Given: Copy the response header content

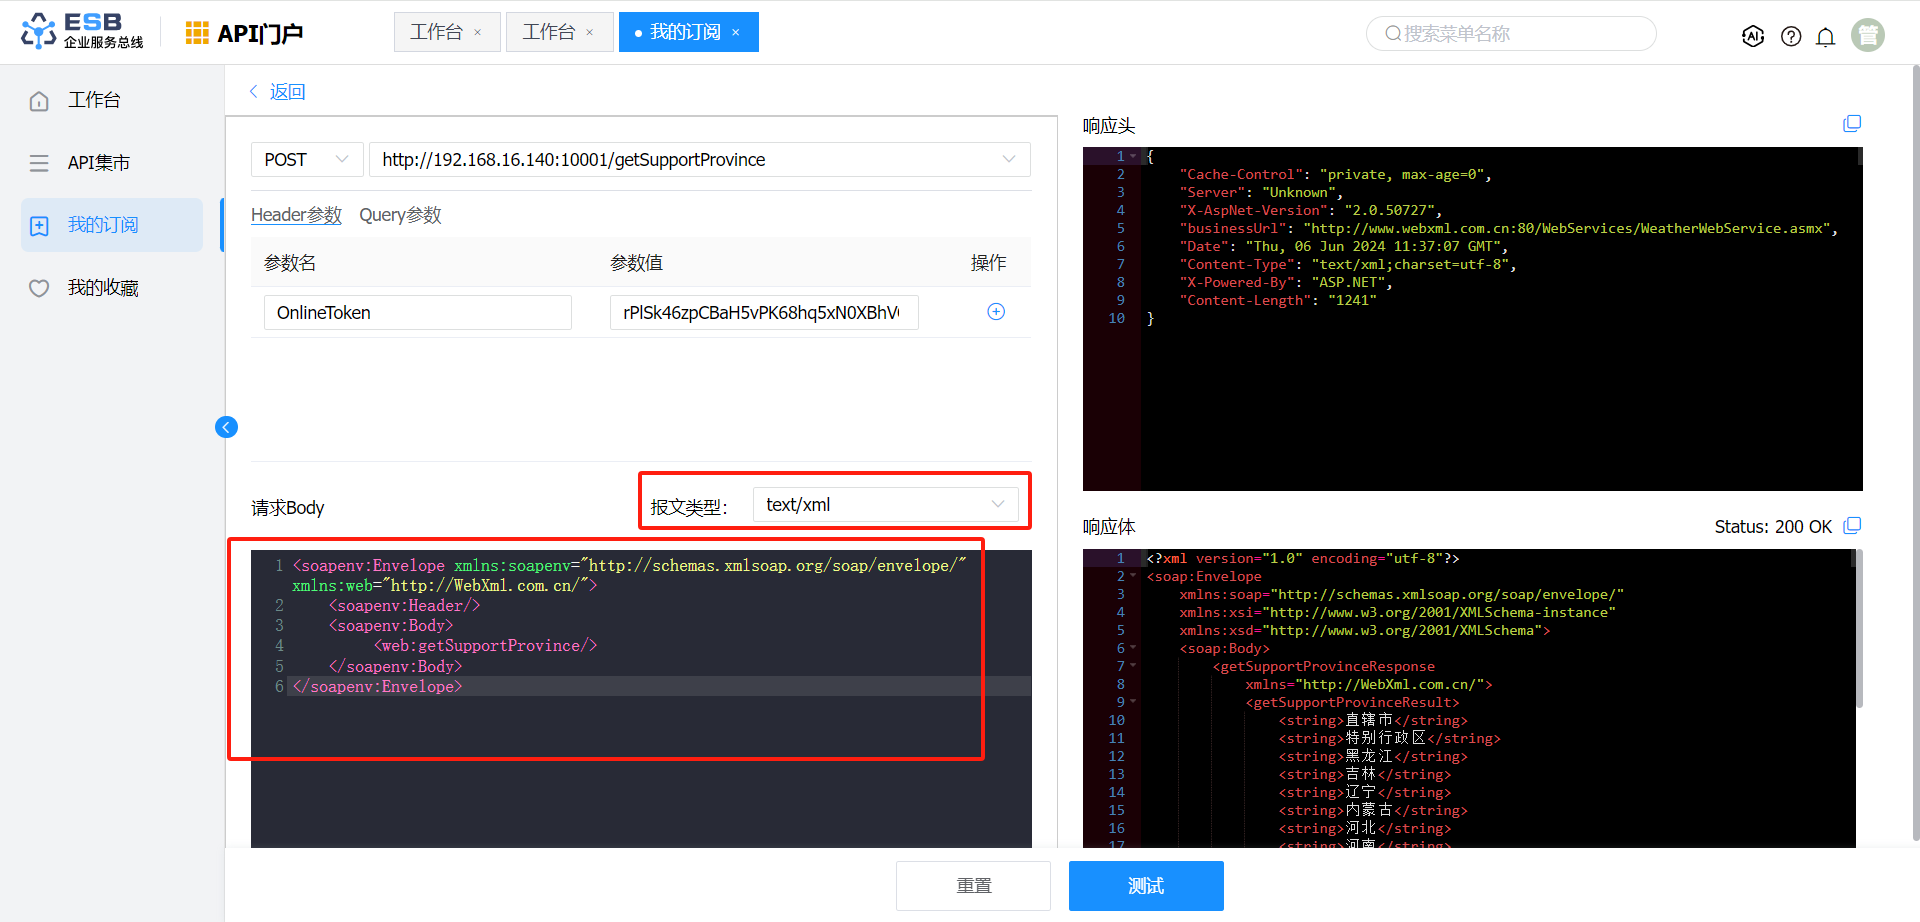Looking at the screenshot, I should (1852, 124).
